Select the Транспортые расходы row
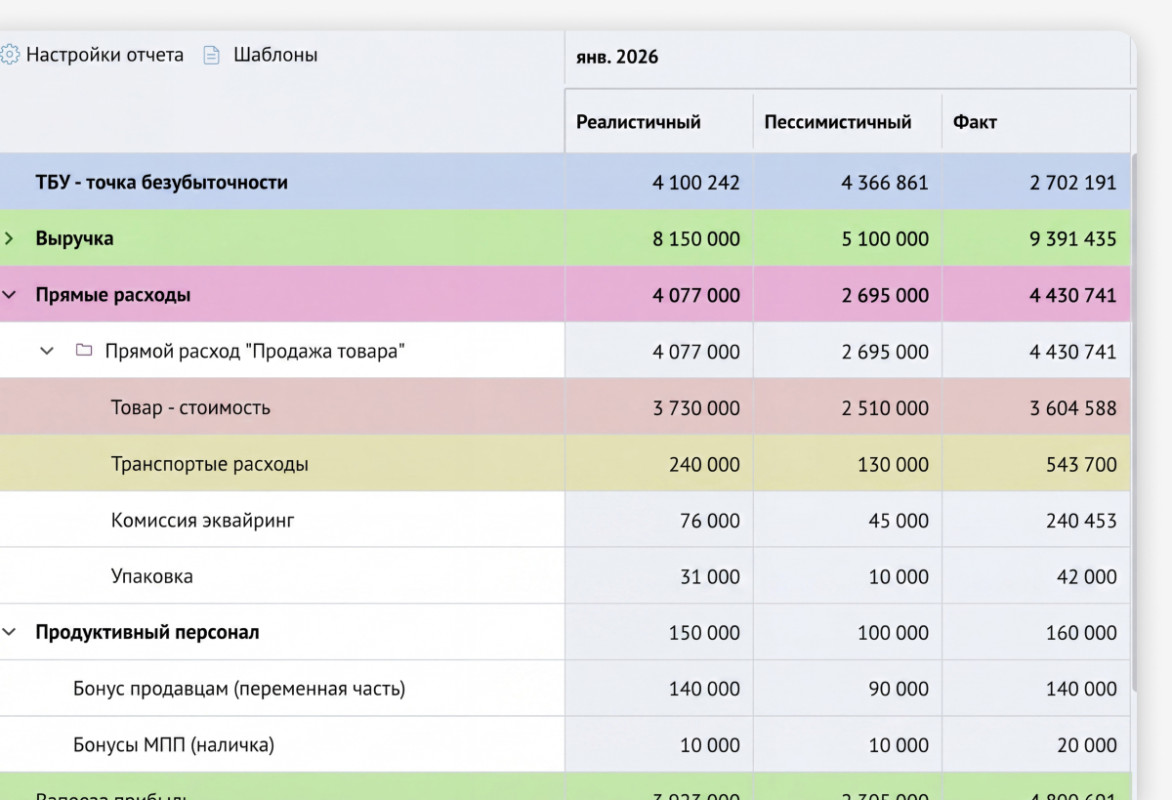This screenshot has height=800, width=1172. pyautogui.click(x=565, y=464)
